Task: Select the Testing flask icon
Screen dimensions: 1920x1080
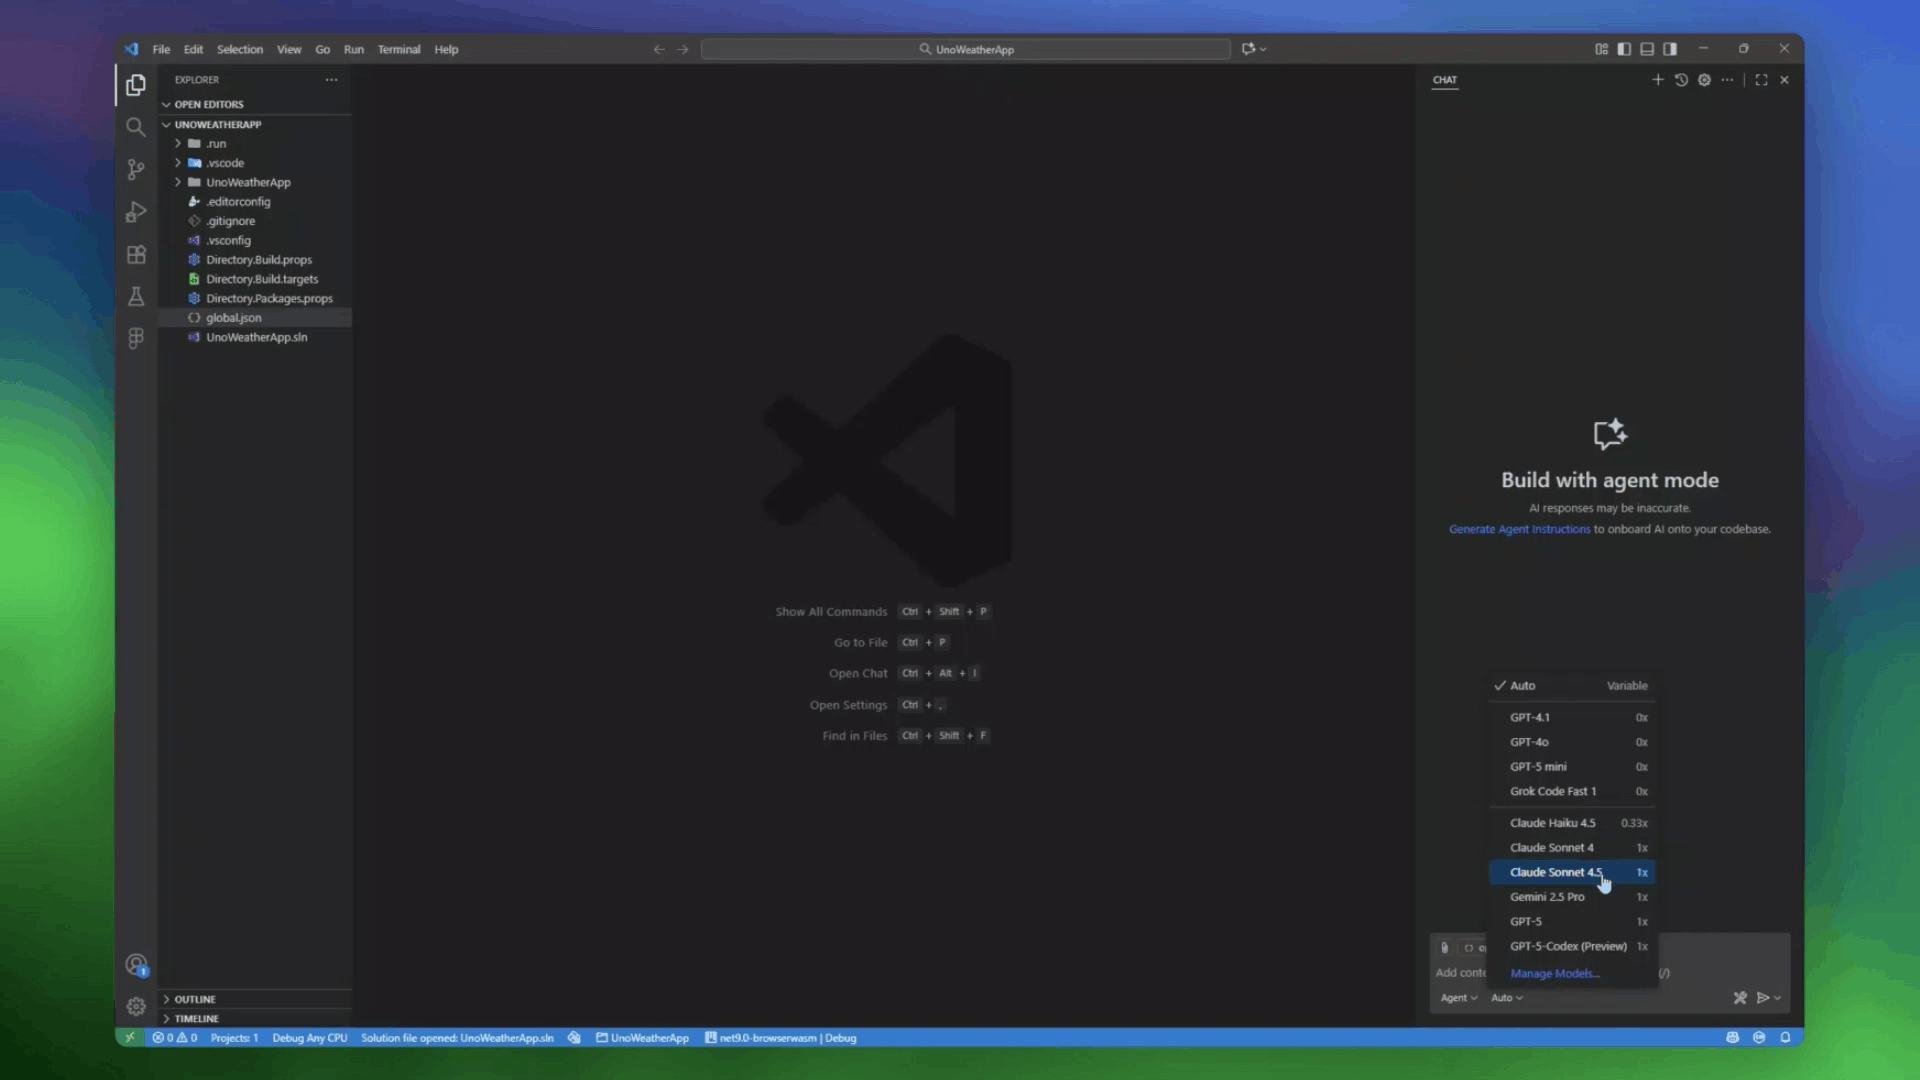Action: tap(136, 296)
